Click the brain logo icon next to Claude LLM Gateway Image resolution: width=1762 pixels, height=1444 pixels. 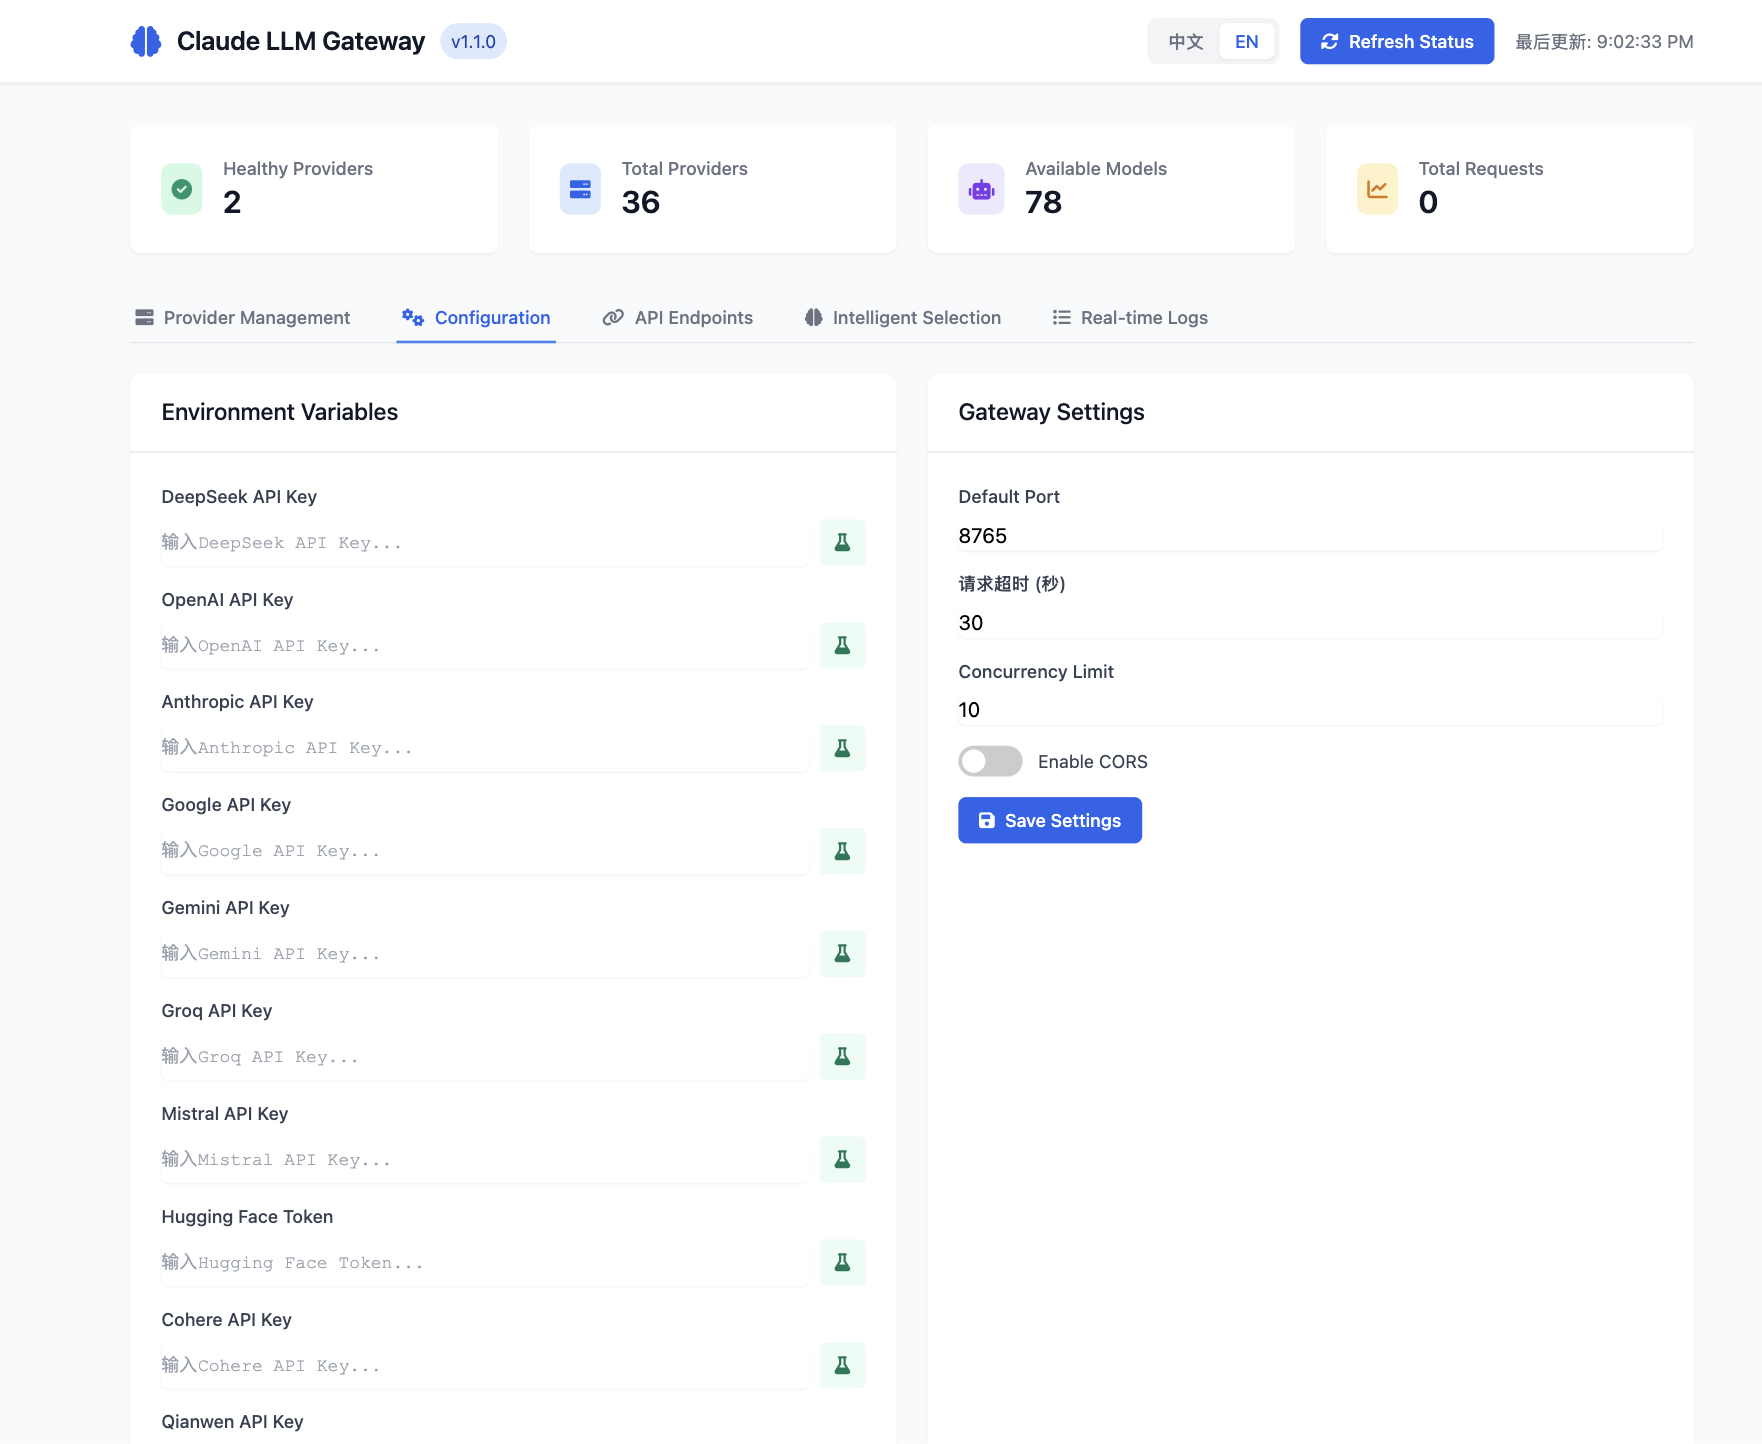(x=146, y=41)
